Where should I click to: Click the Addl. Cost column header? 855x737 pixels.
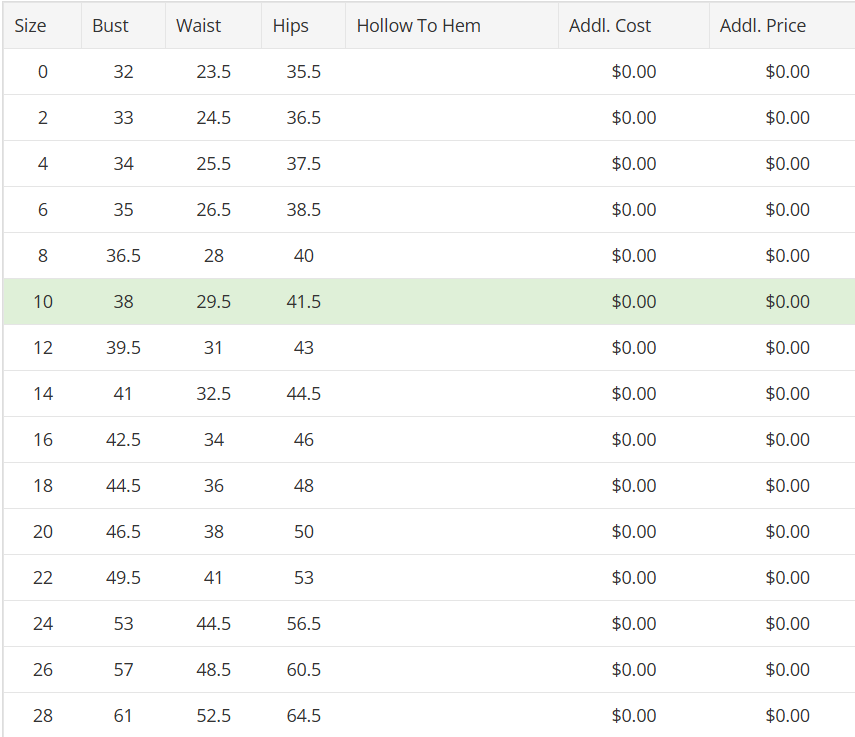(634, 26)
